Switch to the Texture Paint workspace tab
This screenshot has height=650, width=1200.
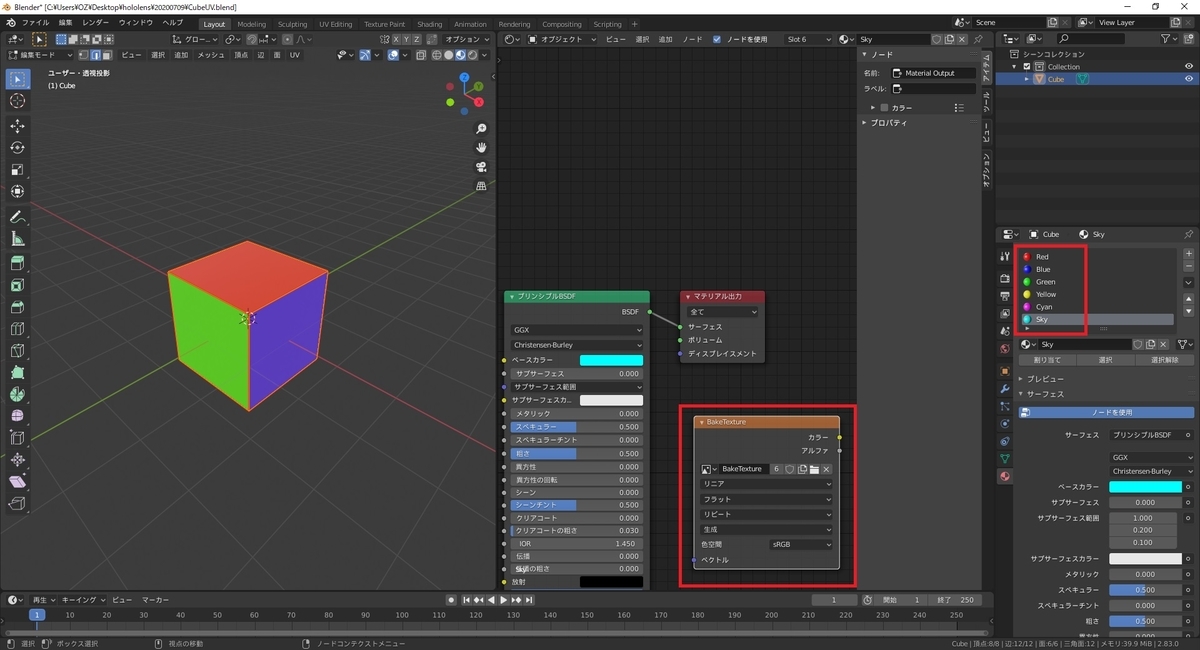(x=384, y=24)
